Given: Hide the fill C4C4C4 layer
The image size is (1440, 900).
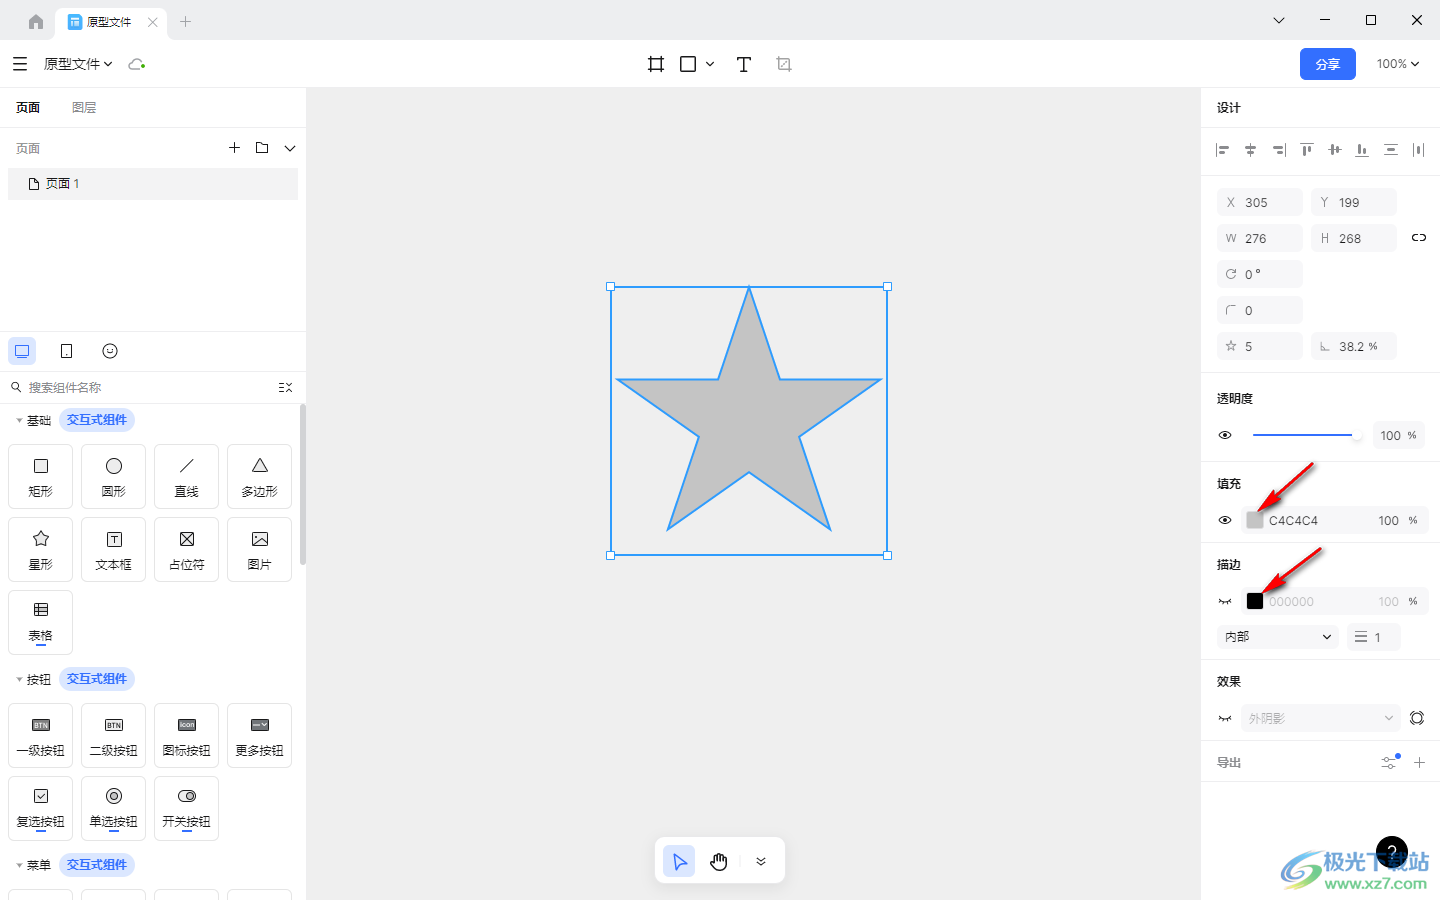Looking at the screenshot, I should click(1225, 520).
